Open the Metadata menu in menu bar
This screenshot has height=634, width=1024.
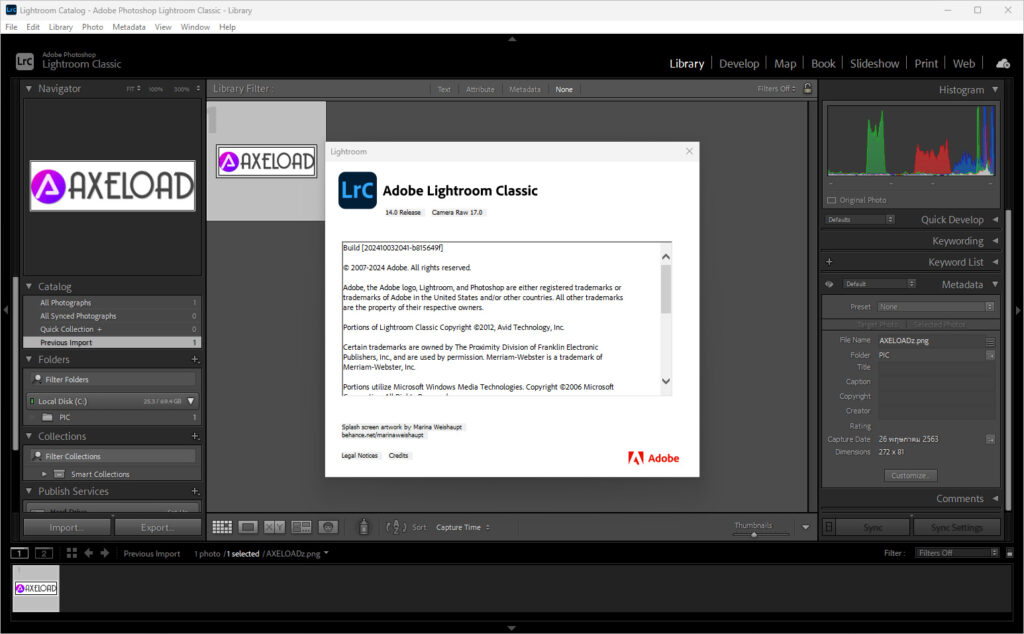[x=129, y=27]
